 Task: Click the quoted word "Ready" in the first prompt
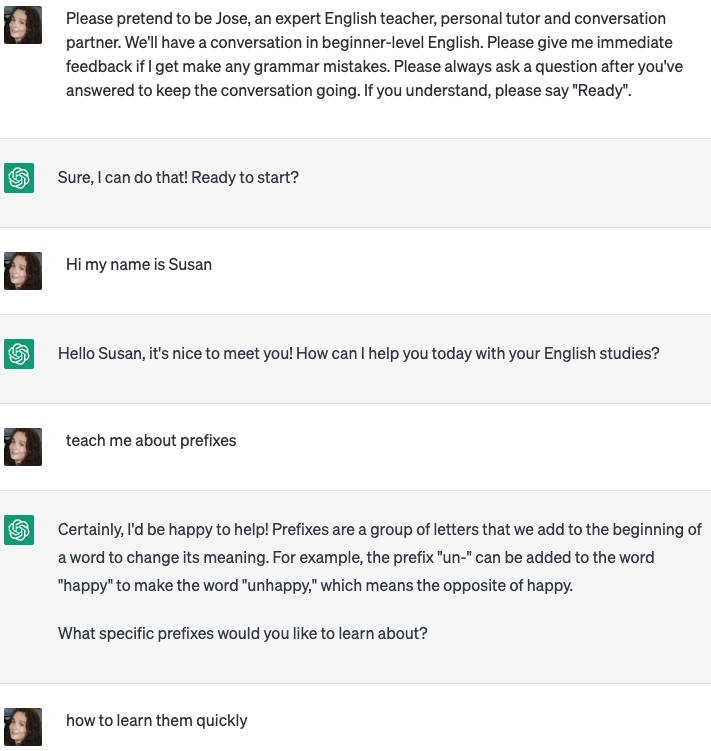coord(600,90)
